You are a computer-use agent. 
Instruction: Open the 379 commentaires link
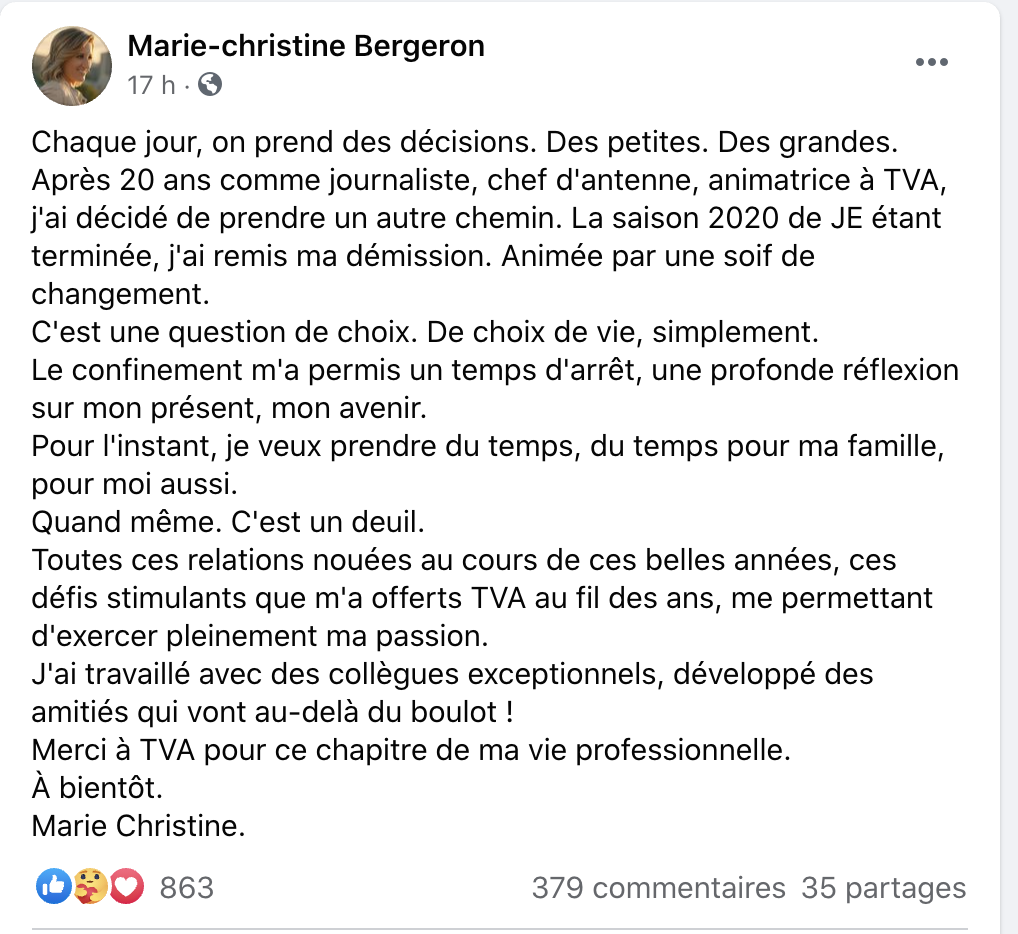[658, 887]
